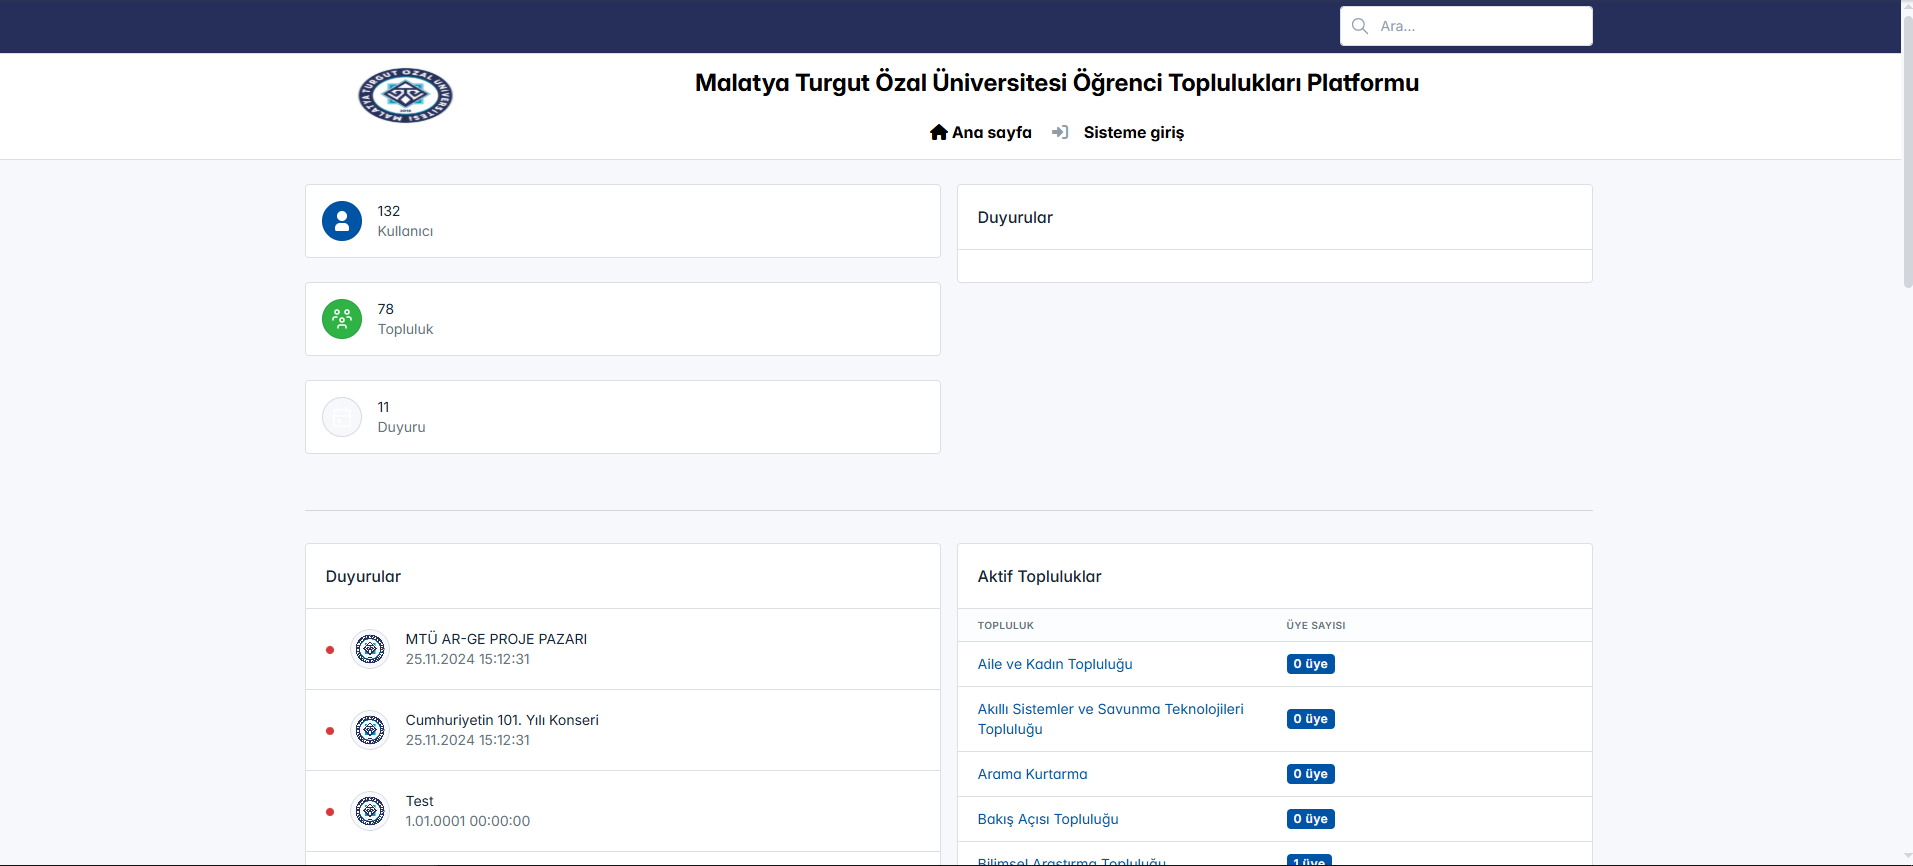Image resolution: width=1913 pixels, height=866 pixels.
Task: Click avatar icon next to MTÜ AR-GE PROJE PAZARI
Action: [370, 649]
